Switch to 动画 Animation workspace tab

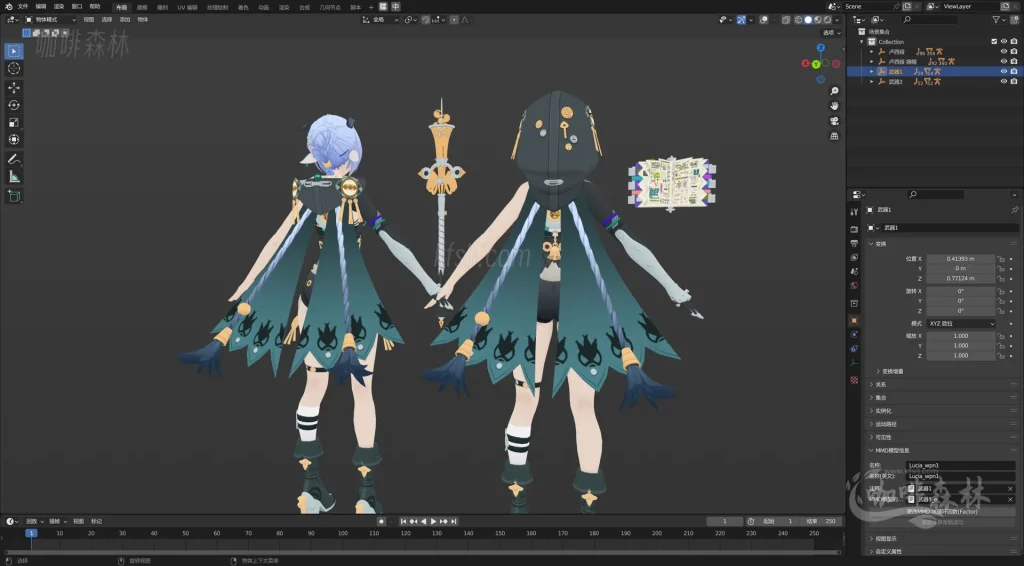click(x=263, y=7)
